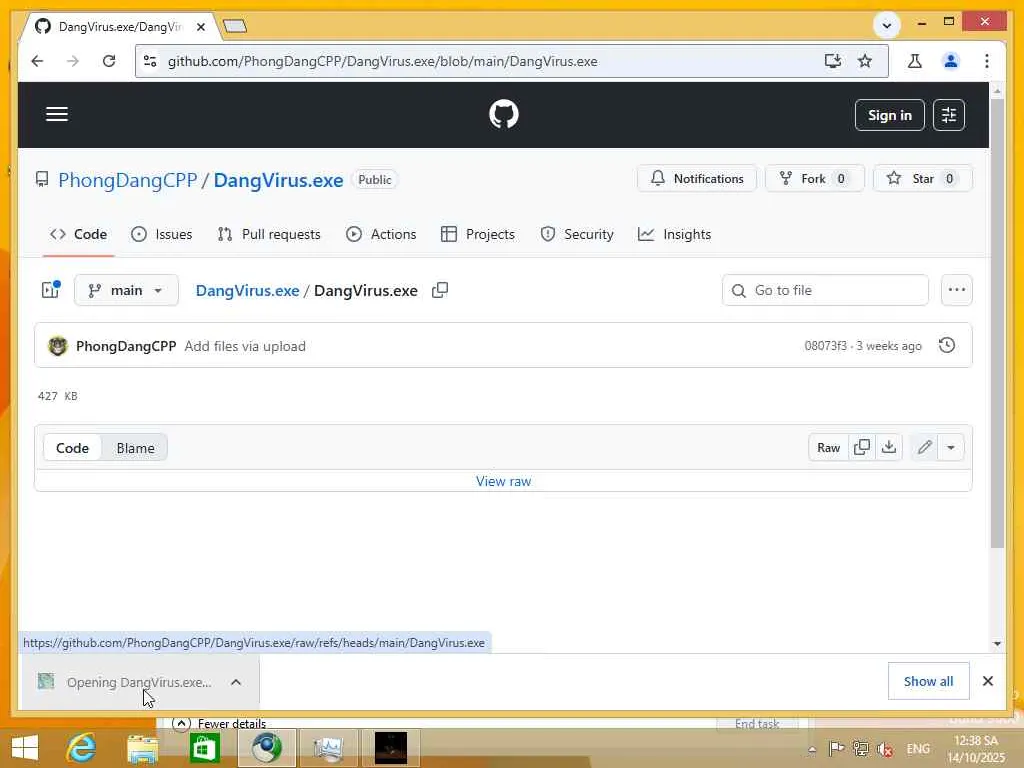Open the Insights tab
This screenshot has width=1024, height=768.
[675, 234]
